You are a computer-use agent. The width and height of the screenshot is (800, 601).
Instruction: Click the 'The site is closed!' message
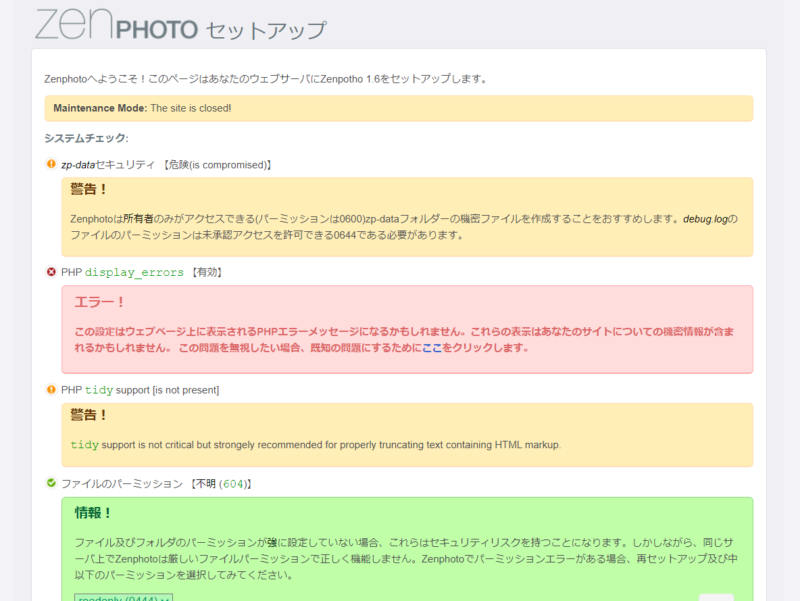click(x=191, y=108)
